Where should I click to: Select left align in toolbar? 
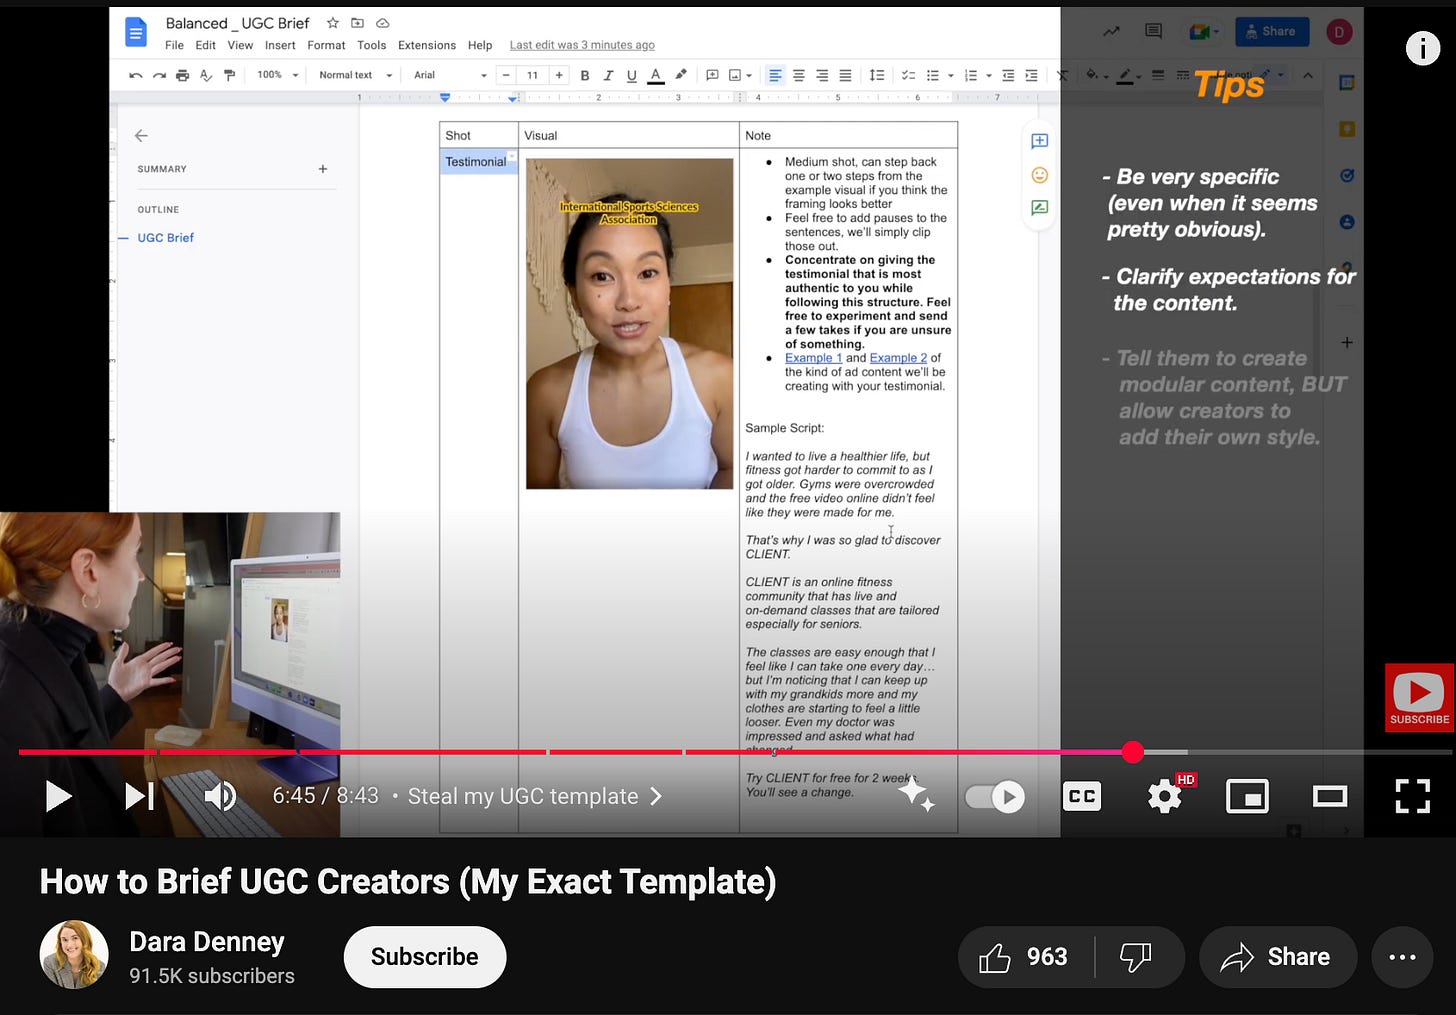tap(775, 75)
